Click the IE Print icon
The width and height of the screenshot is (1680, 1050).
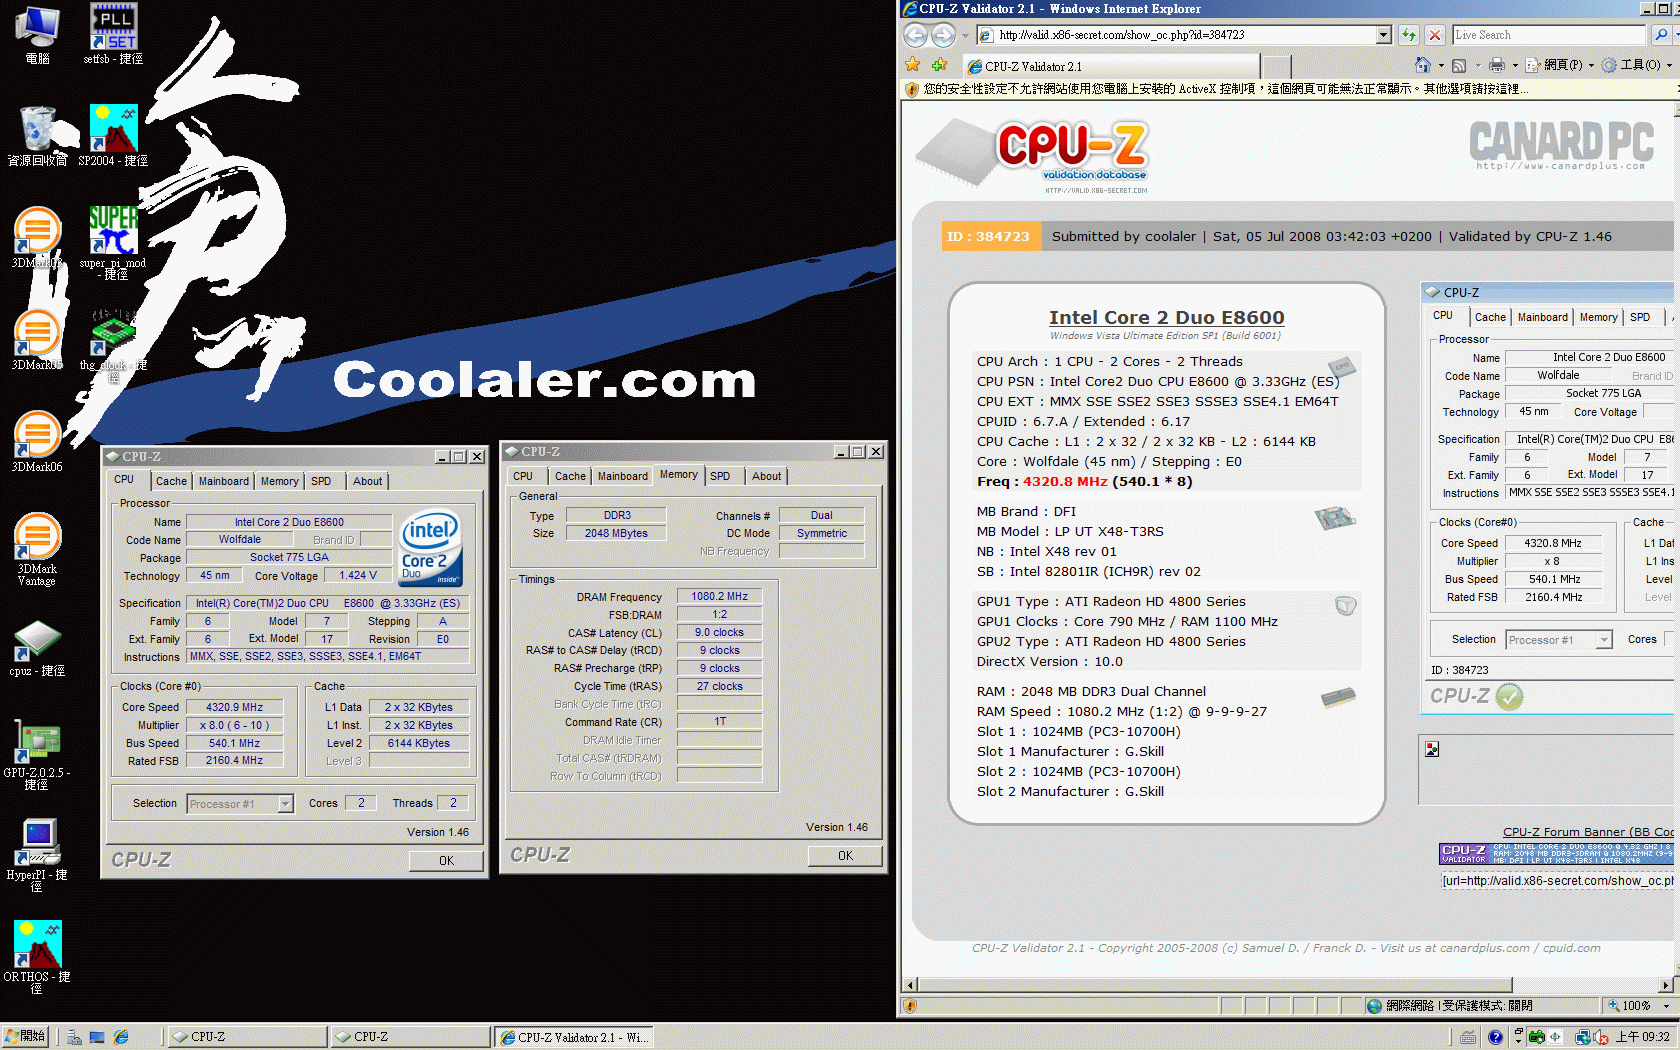(x=1496, y=65)
